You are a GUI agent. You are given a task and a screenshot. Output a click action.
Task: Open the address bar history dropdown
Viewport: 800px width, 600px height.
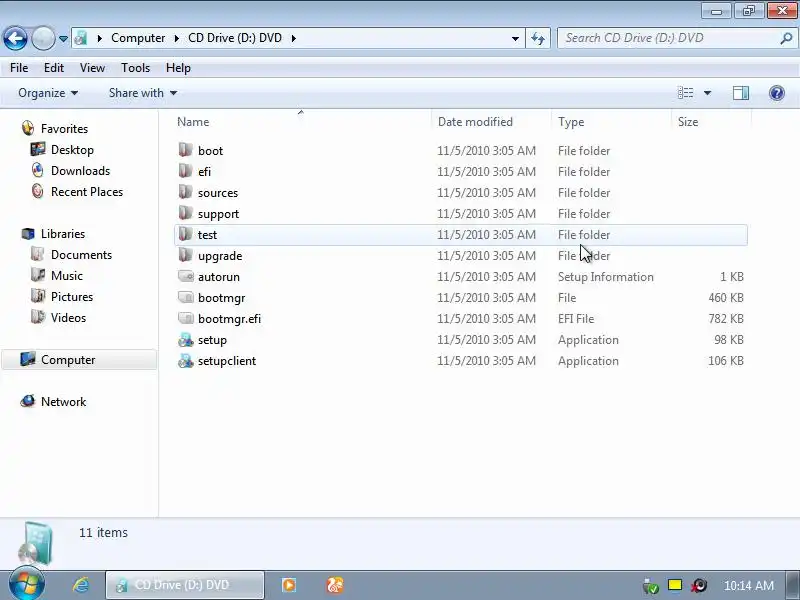click(x=515, y=39)
